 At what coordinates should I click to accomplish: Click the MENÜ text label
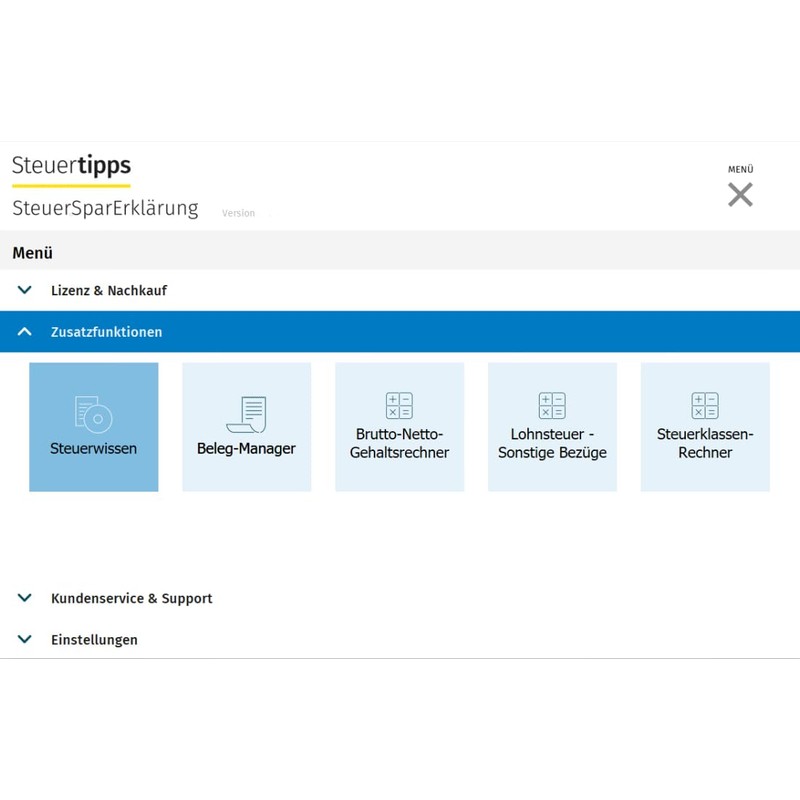(x=740, y=170)
